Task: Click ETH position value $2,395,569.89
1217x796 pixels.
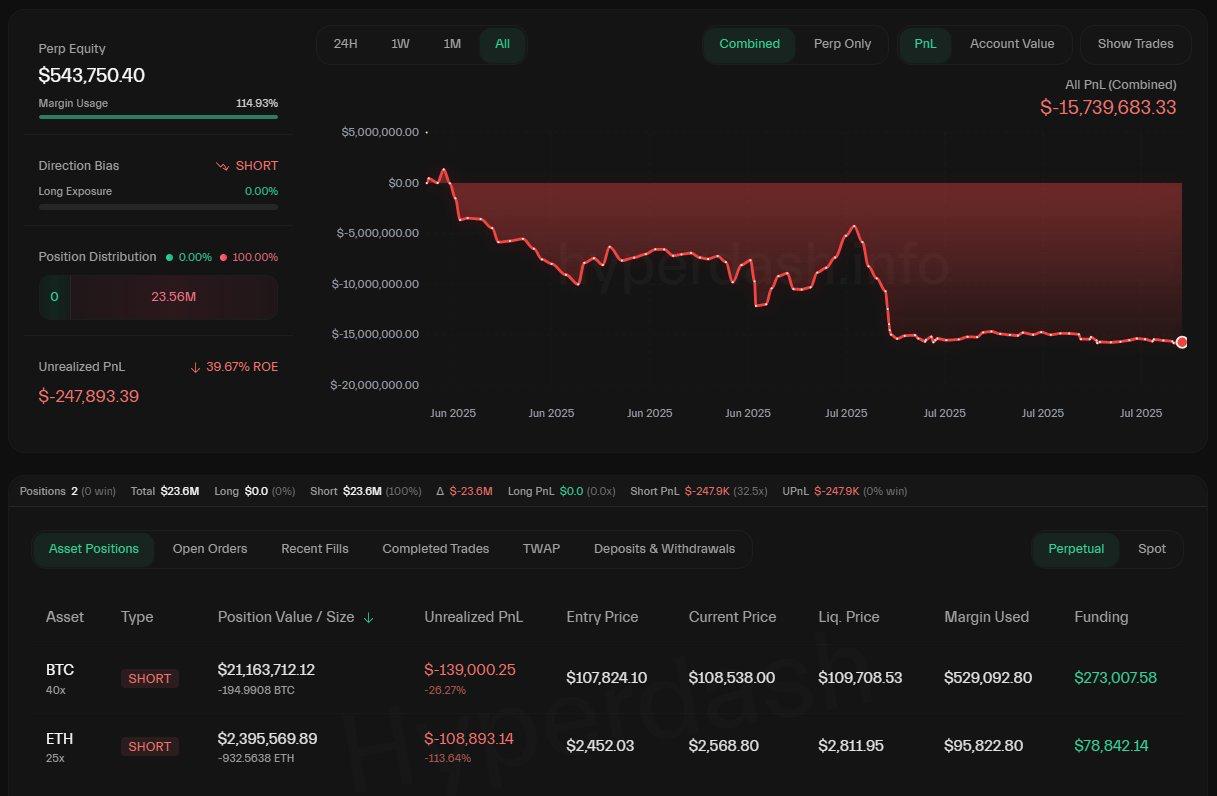Action: (x=268, y=739)
